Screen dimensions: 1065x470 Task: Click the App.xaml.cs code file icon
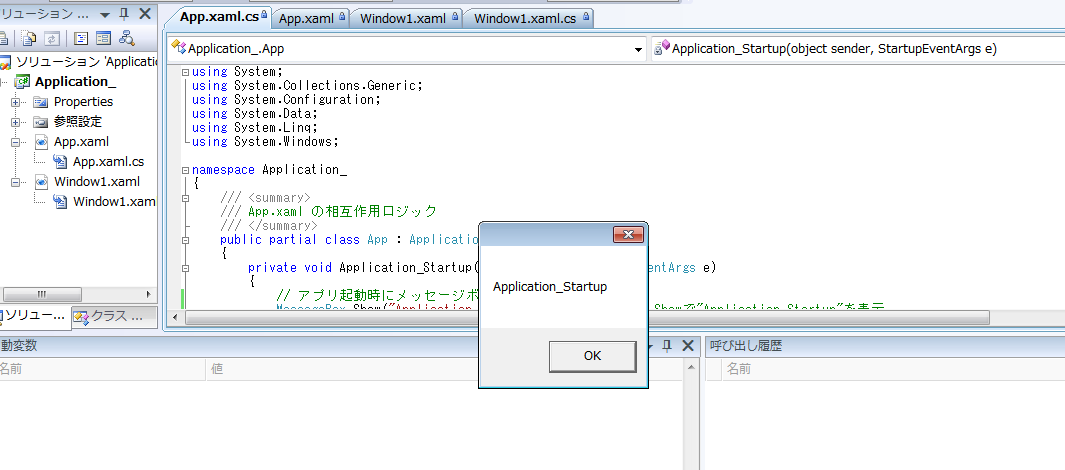(60, 162)
